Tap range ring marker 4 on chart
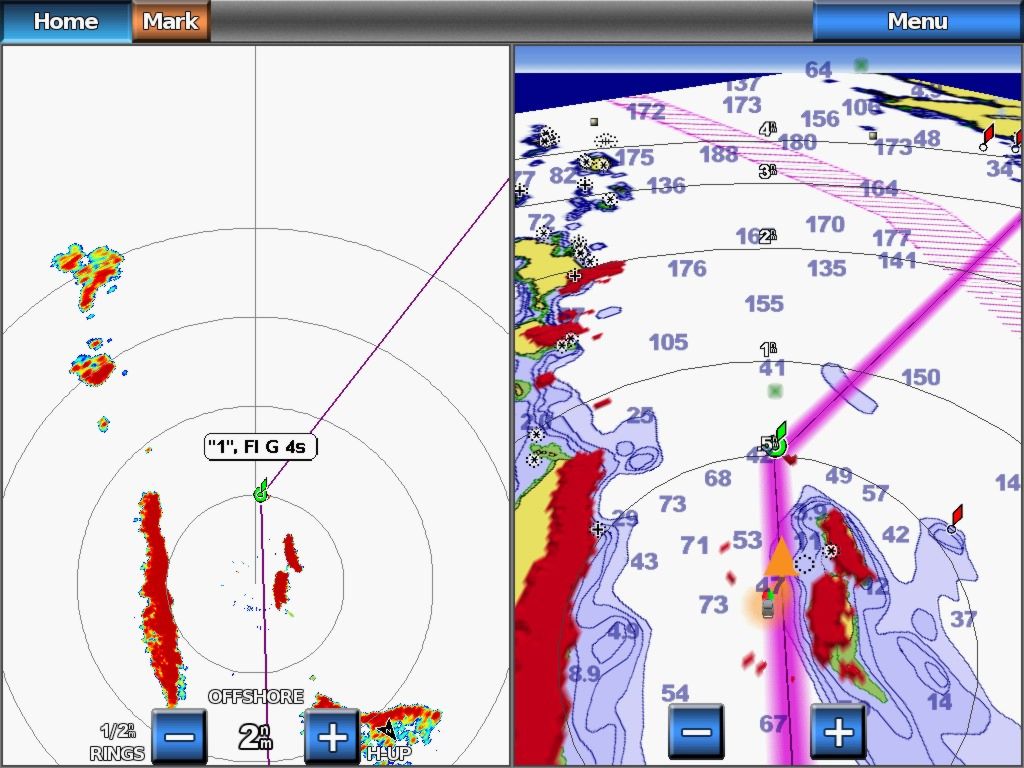Viewport: 1024px width, 768px height. tap(769, 129)
